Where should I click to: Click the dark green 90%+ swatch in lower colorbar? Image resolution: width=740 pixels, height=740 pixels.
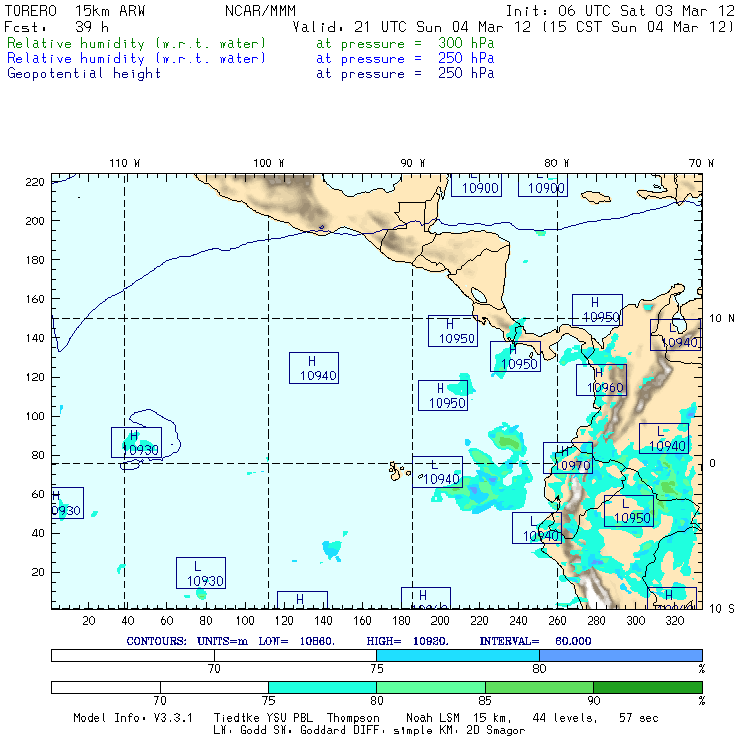tap(648, 687)
